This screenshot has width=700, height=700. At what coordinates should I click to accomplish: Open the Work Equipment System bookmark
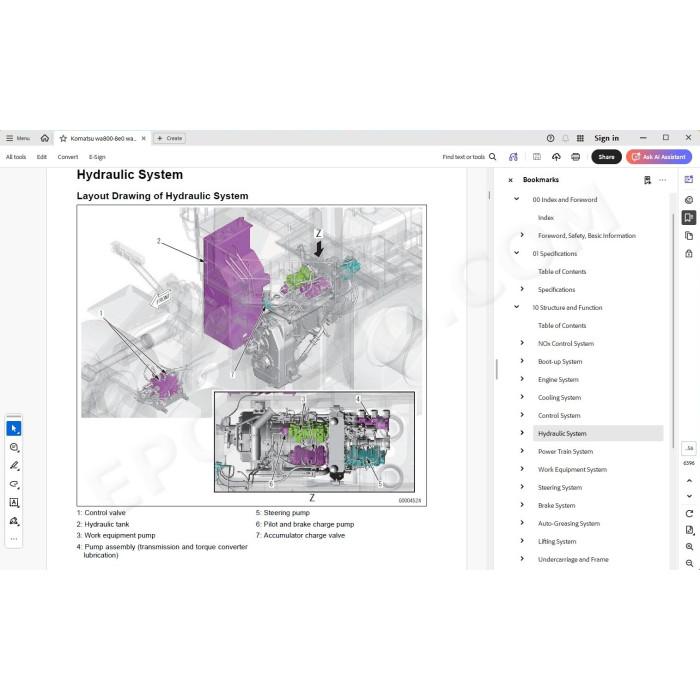pos(572,470)
